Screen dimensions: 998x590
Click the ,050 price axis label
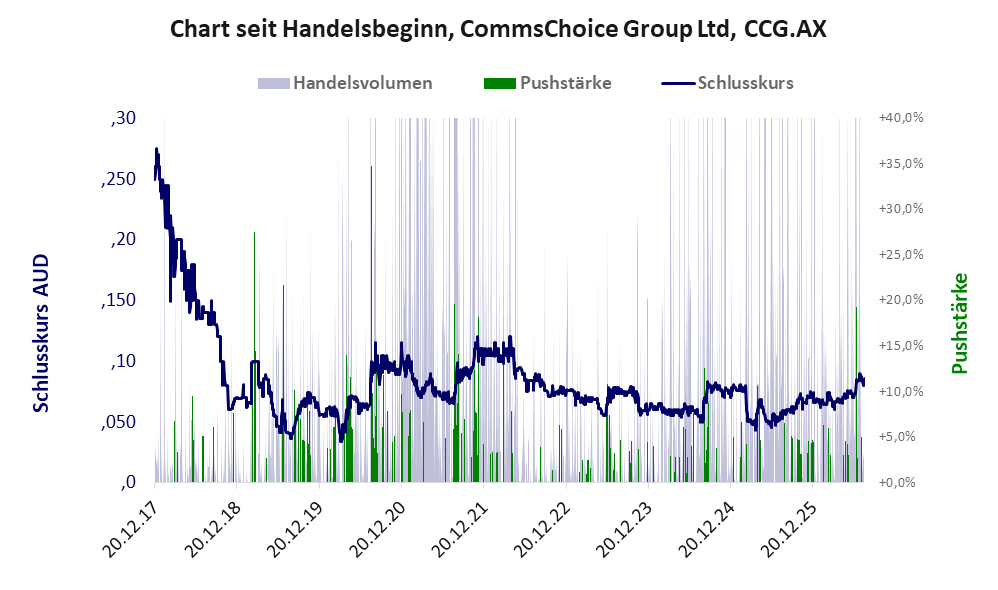(x=118, y=421)
